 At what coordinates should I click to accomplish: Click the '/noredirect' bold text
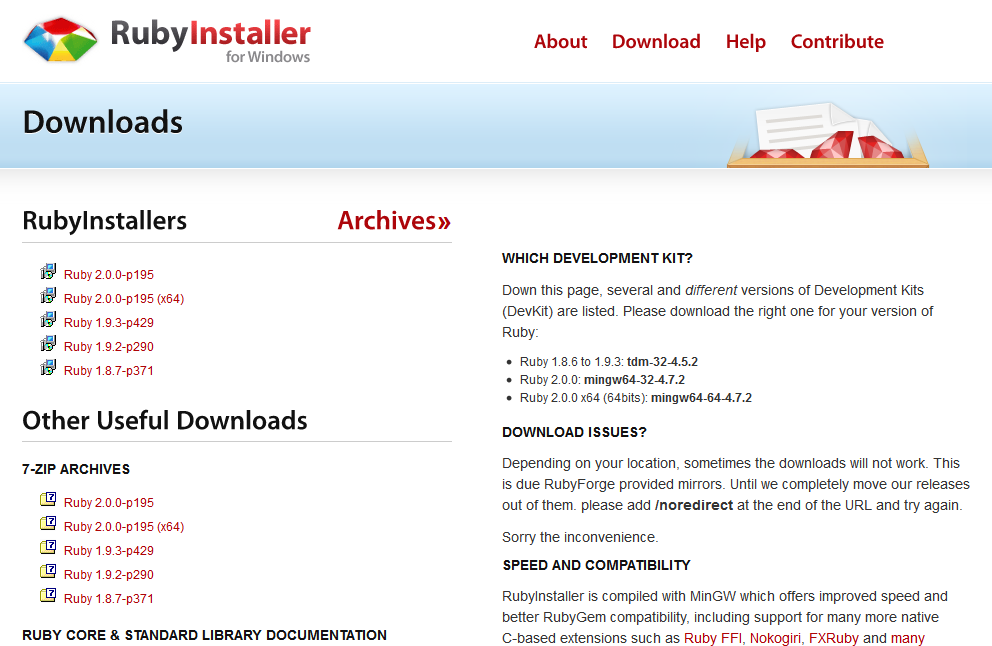coord(694,505)
